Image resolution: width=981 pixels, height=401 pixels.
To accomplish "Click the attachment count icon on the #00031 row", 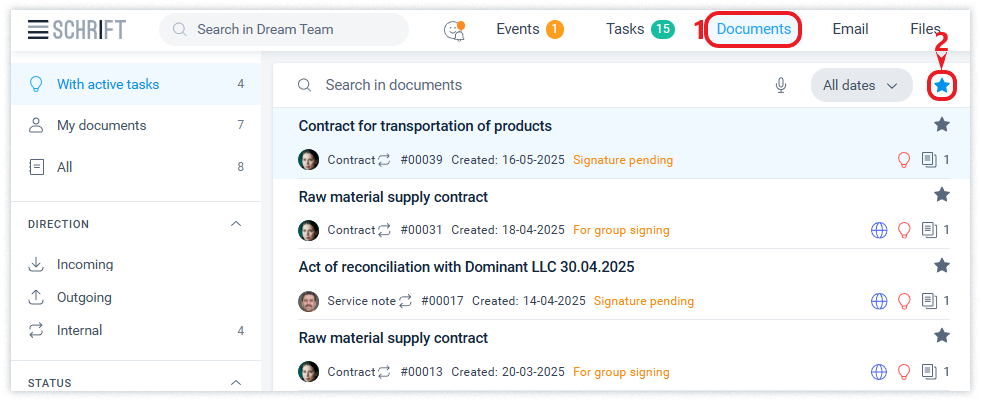I will [x=929, y=230].
